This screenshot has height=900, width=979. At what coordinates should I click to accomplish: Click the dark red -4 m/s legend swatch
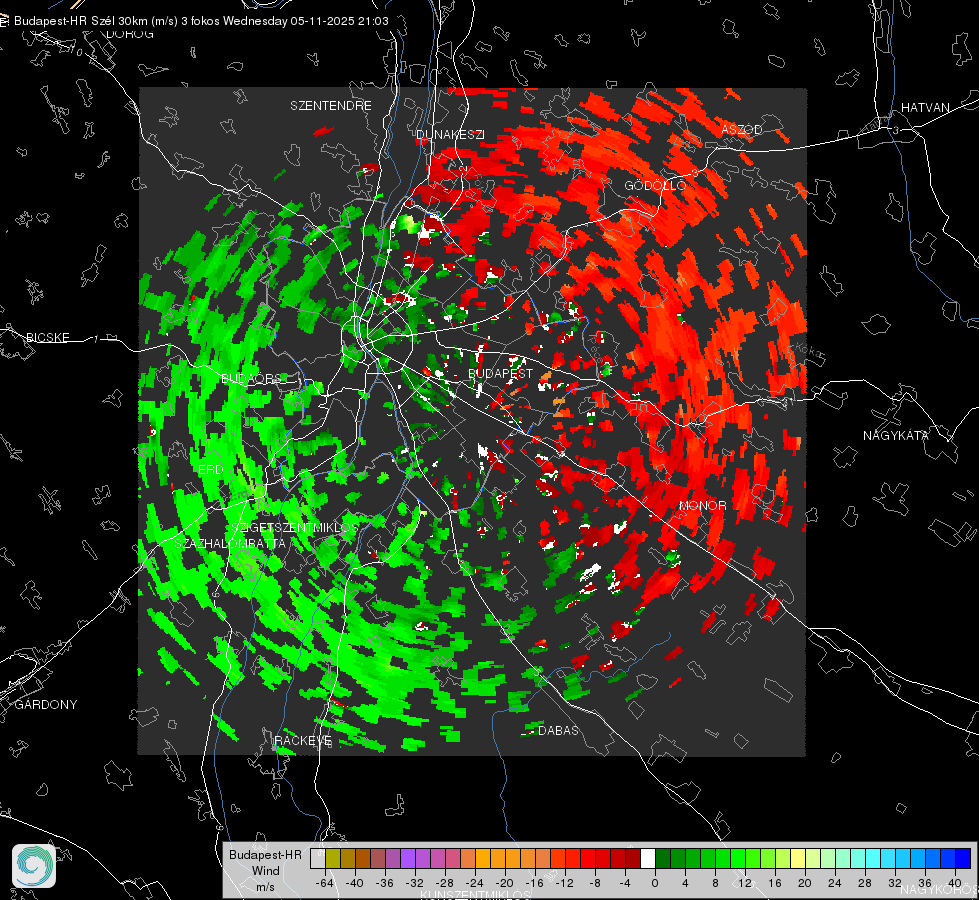pos(633,858)
